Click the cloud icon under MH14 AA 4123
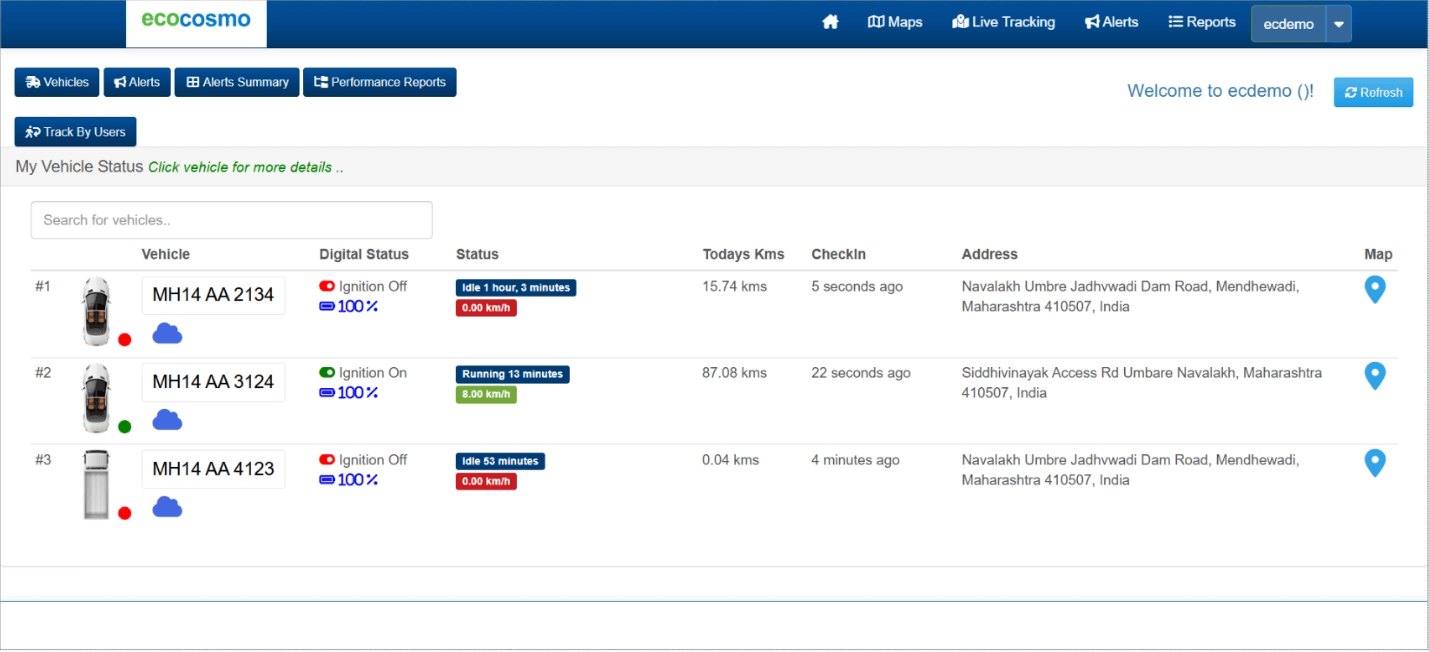Screen dimensions: 1429x652 [x=167, y=508]
